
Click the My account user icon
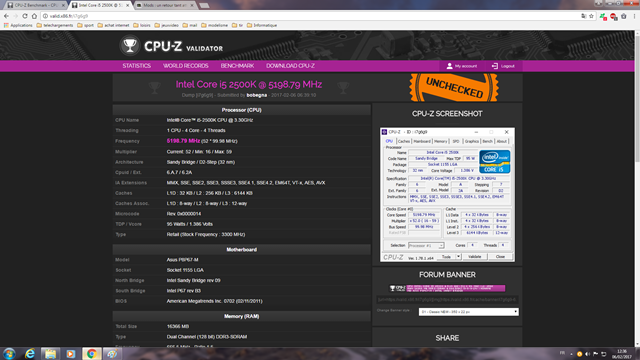[449, 66]
